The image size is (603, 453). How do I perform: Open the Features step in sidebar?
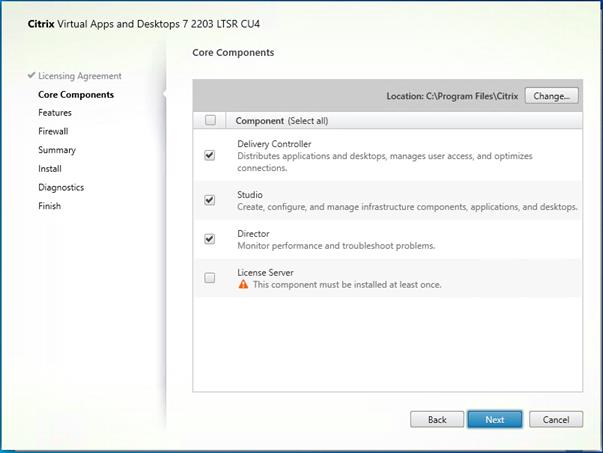click(55, 113)
